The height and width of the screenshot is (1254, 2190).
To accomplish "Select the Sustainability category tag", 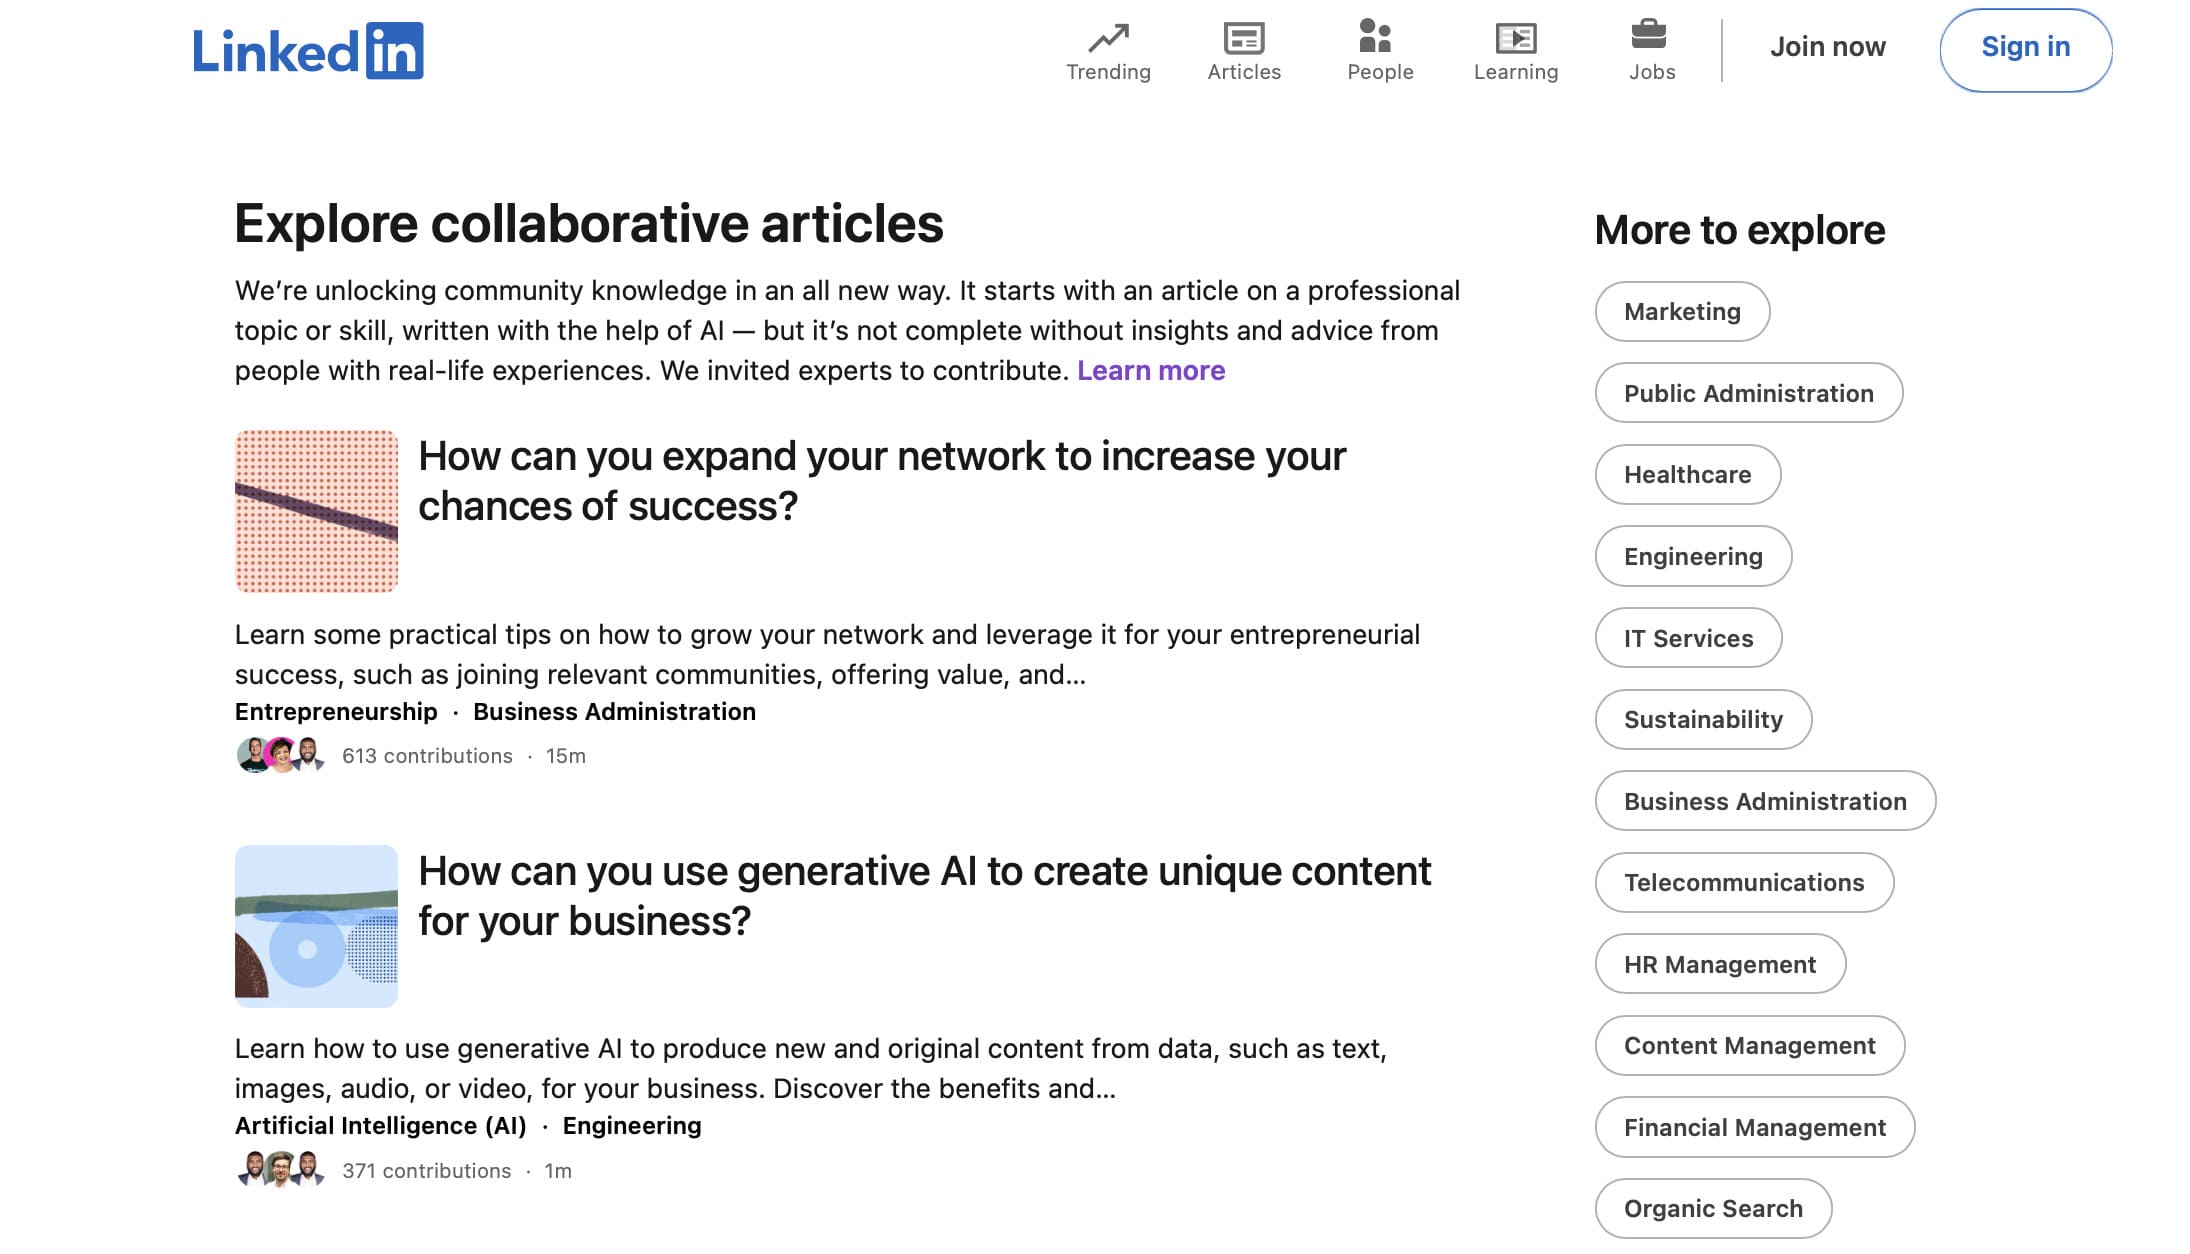I will (x=1704, y=719).
